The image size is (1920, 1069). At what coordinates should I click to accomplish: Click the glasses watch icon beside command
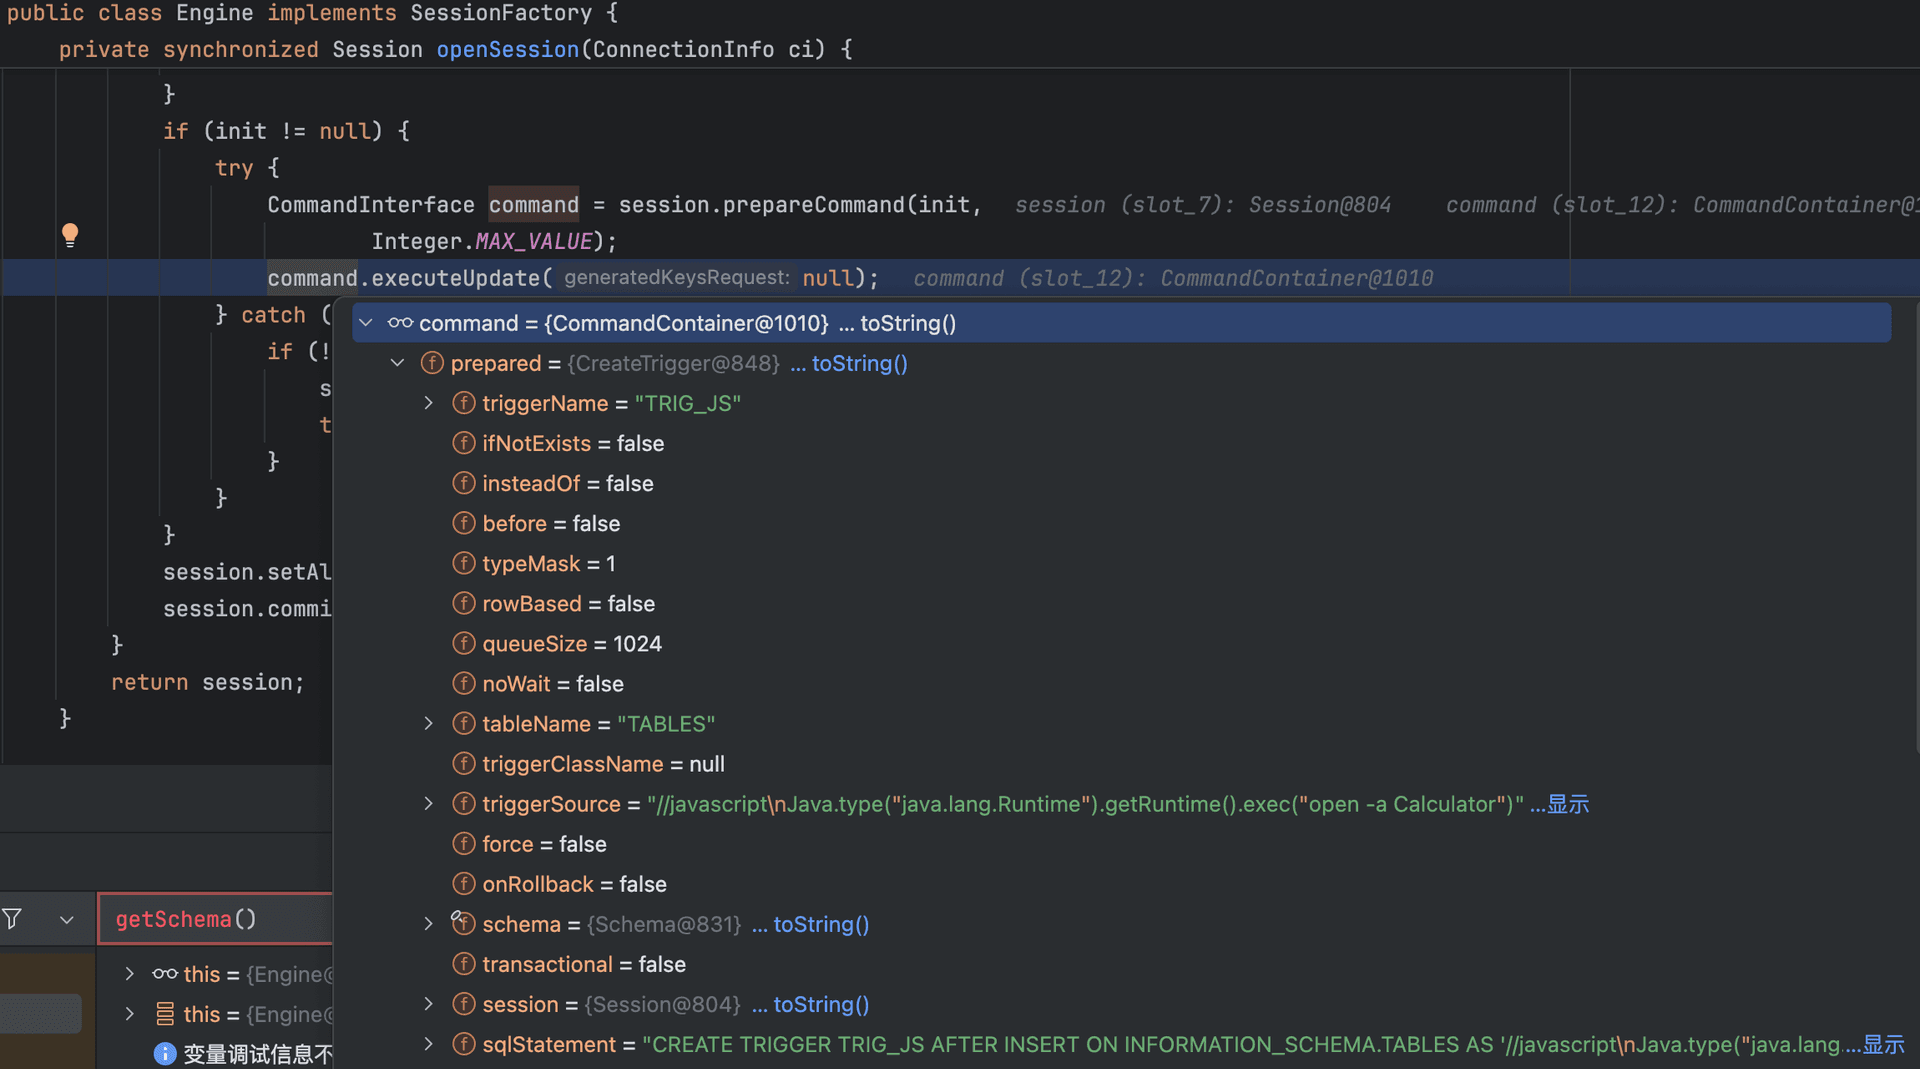pos(400,323)
